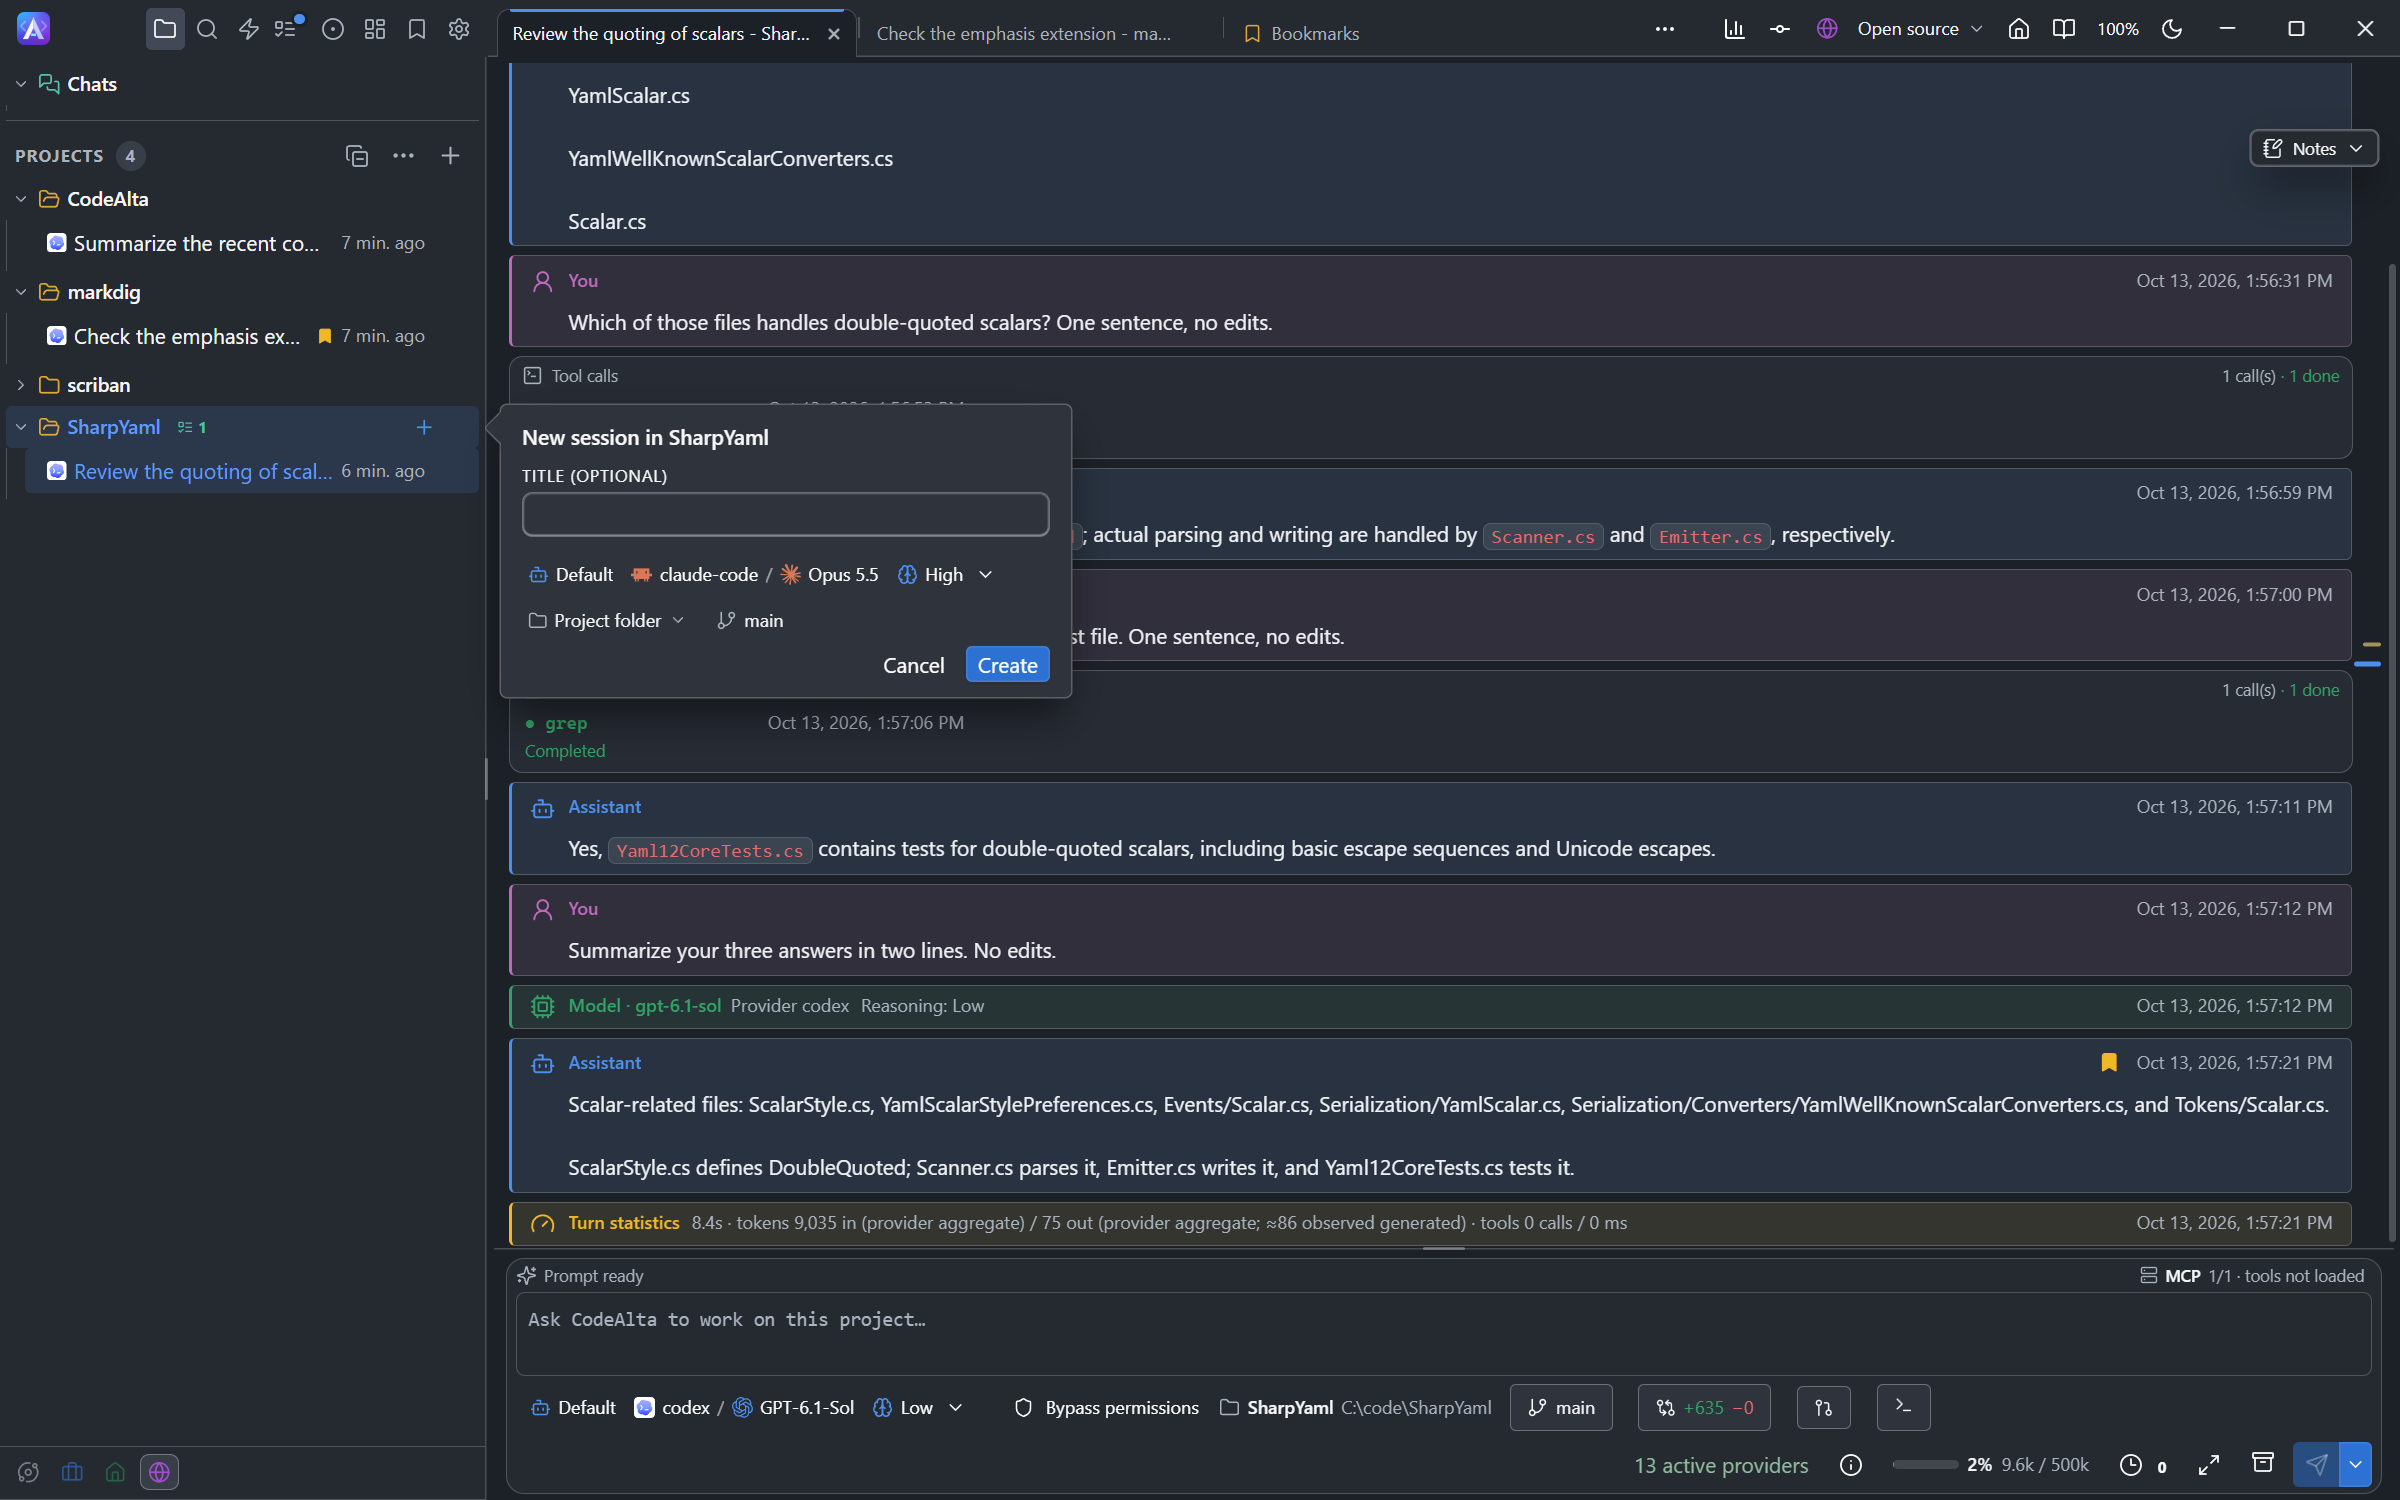Open bookmarks icon in the top toolbar
2400x1500 pixels.
click(x=417, y=29)
